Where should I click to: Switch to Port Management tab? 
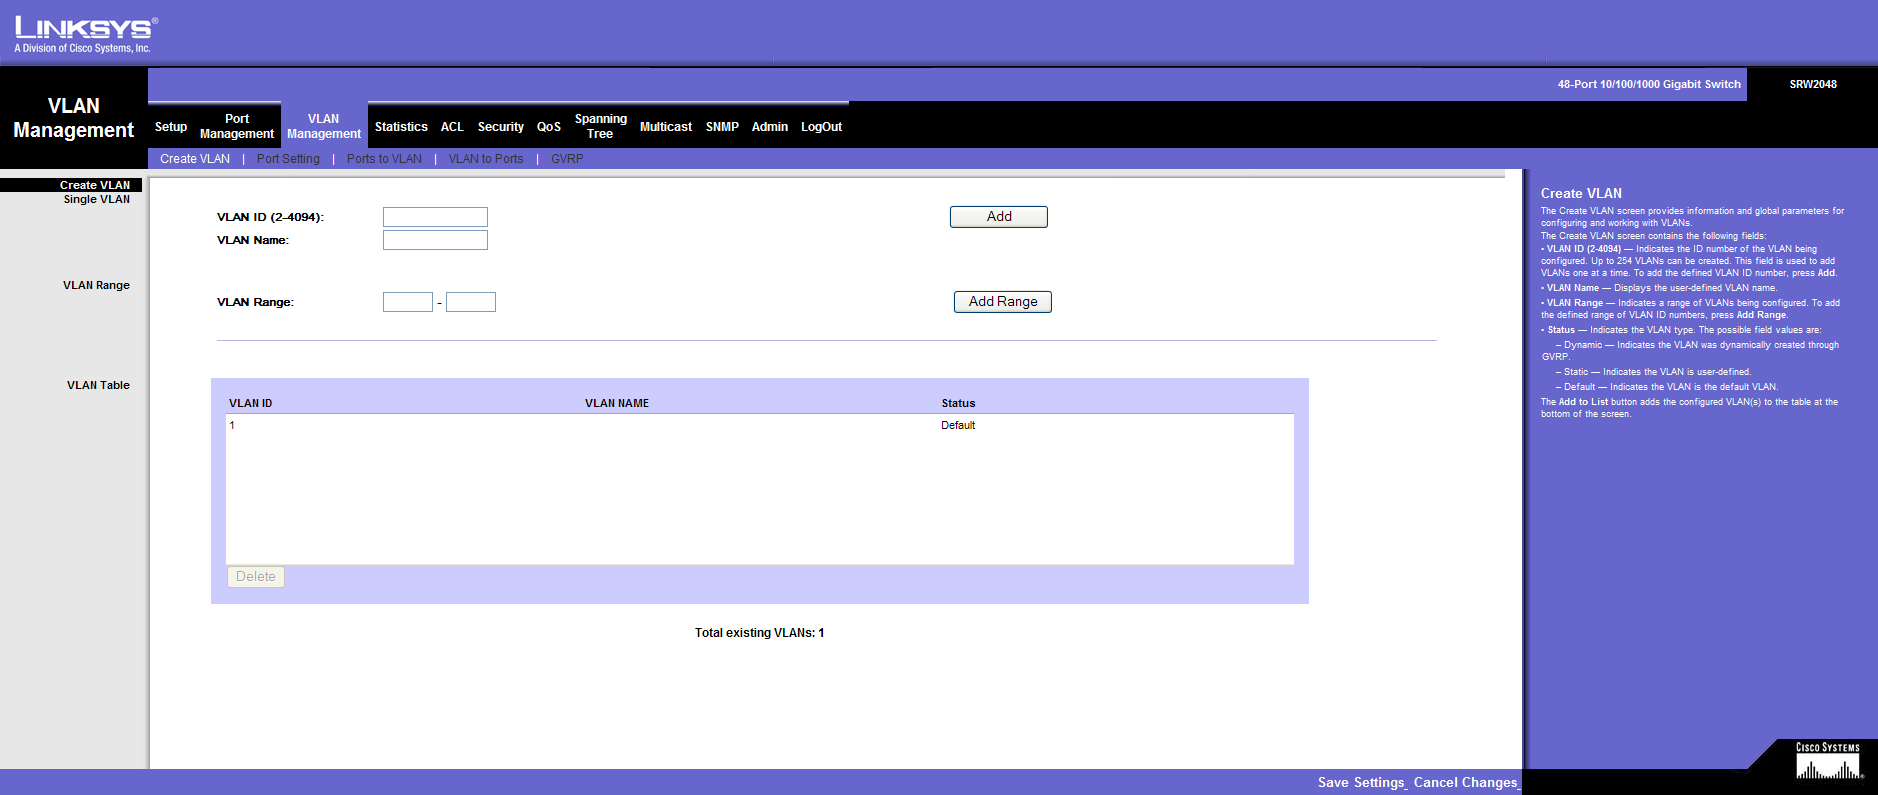237,126
